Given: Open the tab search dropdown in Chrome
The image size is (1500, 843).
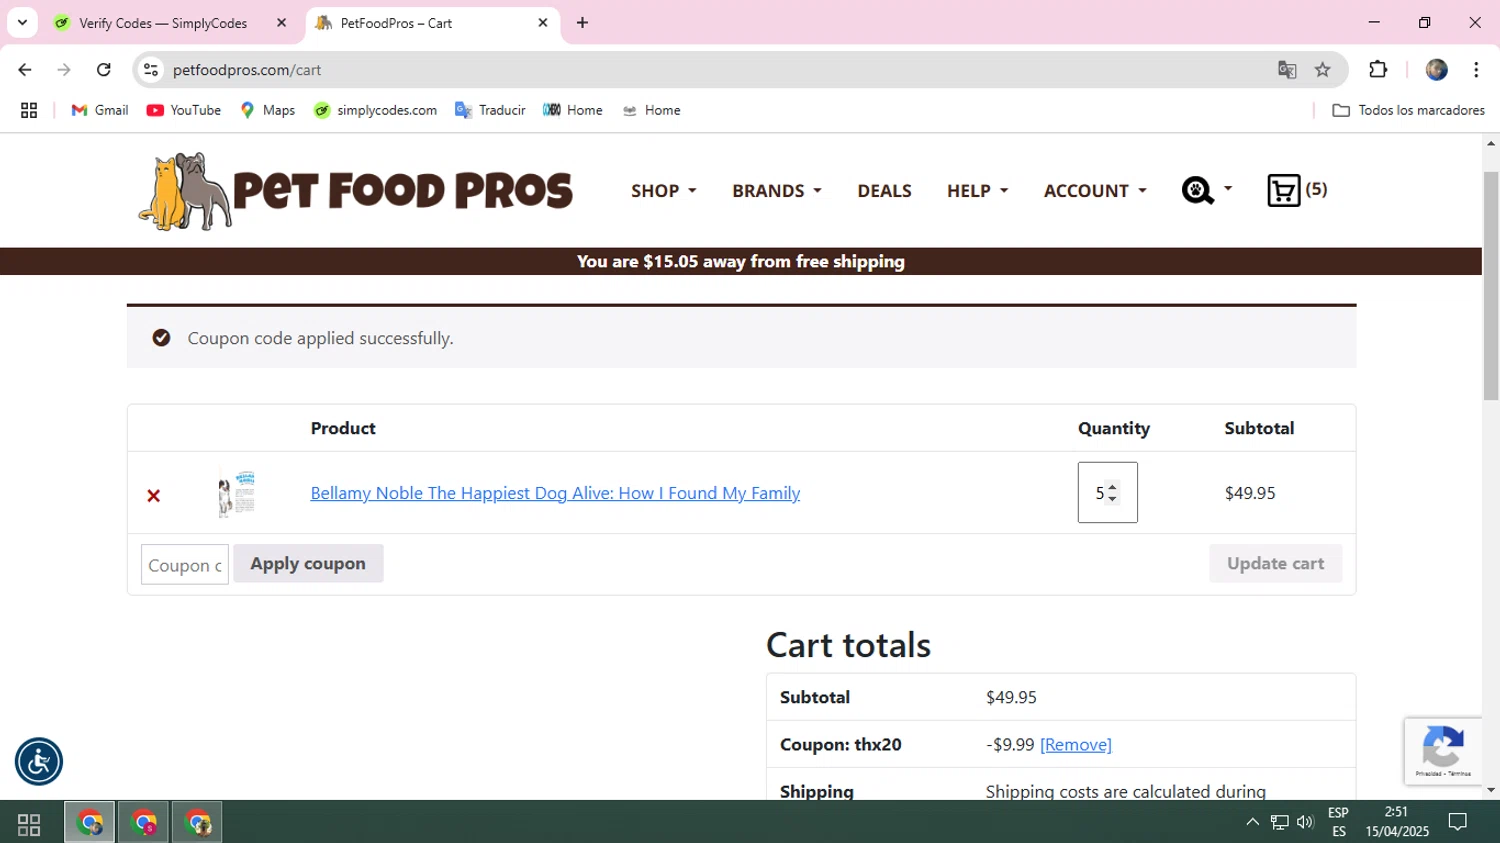Looking at the screenshot, I should (22, 23).
